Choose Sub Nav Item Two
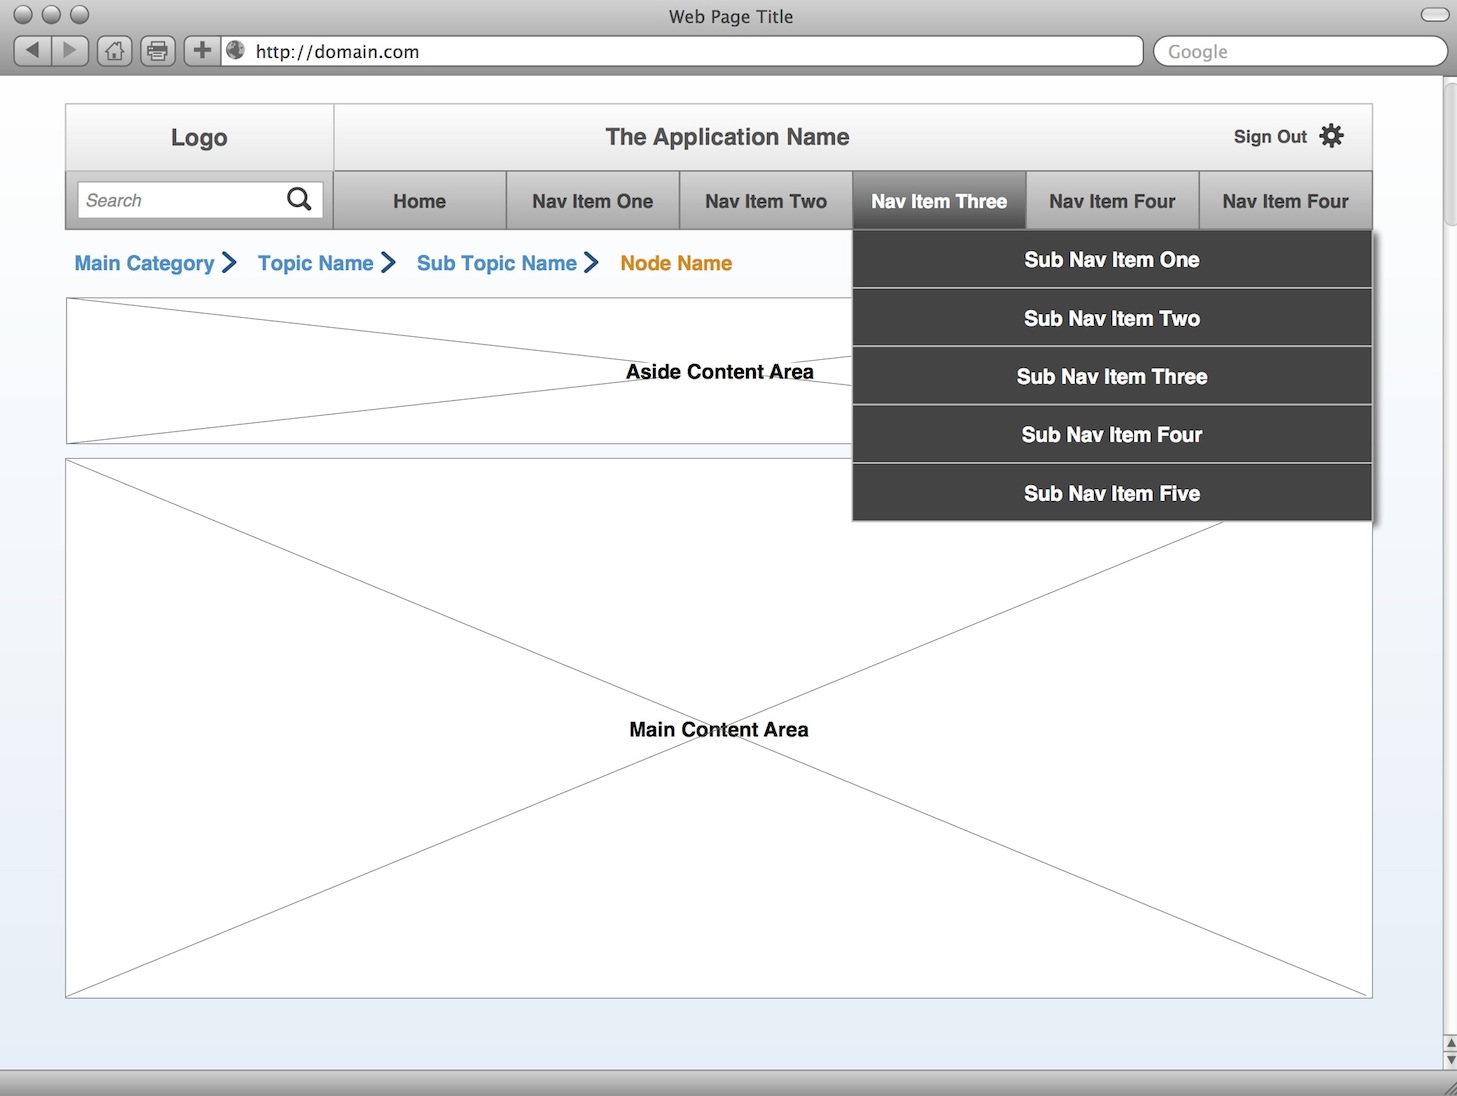This screenshot has height=1096, width=1457. 1112,318
